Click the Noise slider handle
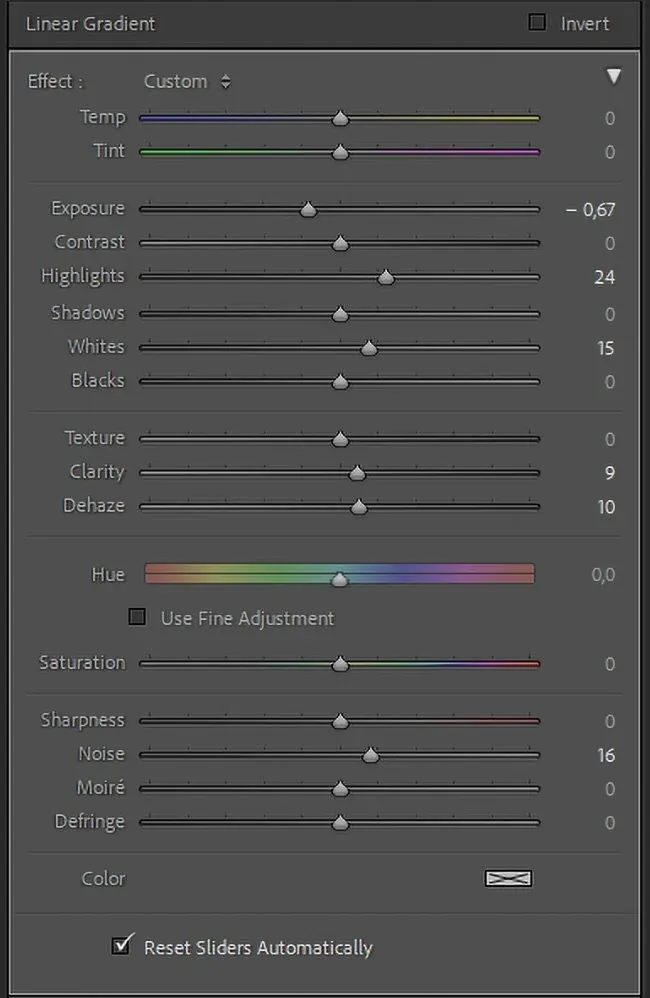The image size is (650, 998). click(371, 755)
